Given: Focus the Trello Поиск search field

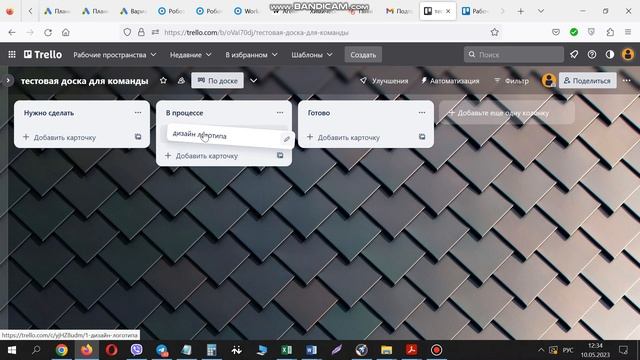Looking at the screenshot, I should 513,54.
